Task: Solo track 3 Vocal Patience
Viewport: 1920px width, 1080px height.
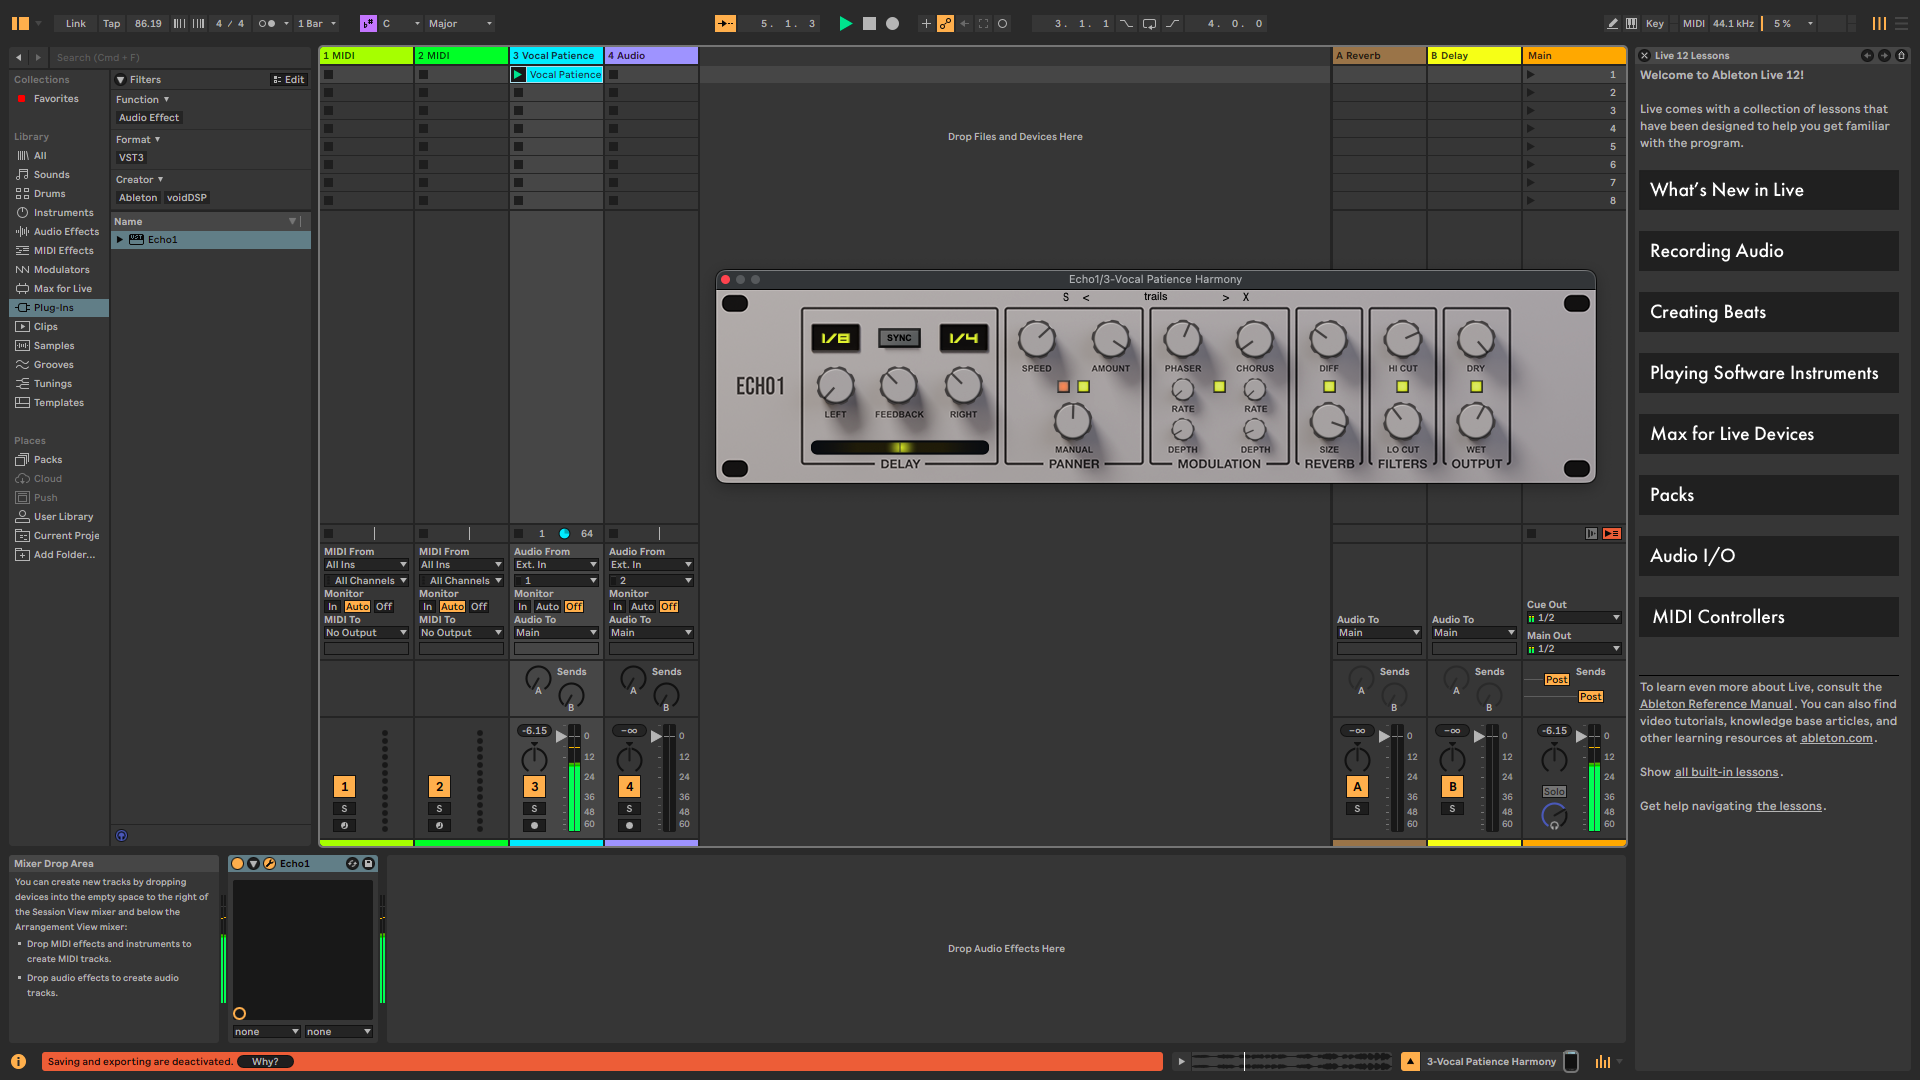Action: (534, 808)
